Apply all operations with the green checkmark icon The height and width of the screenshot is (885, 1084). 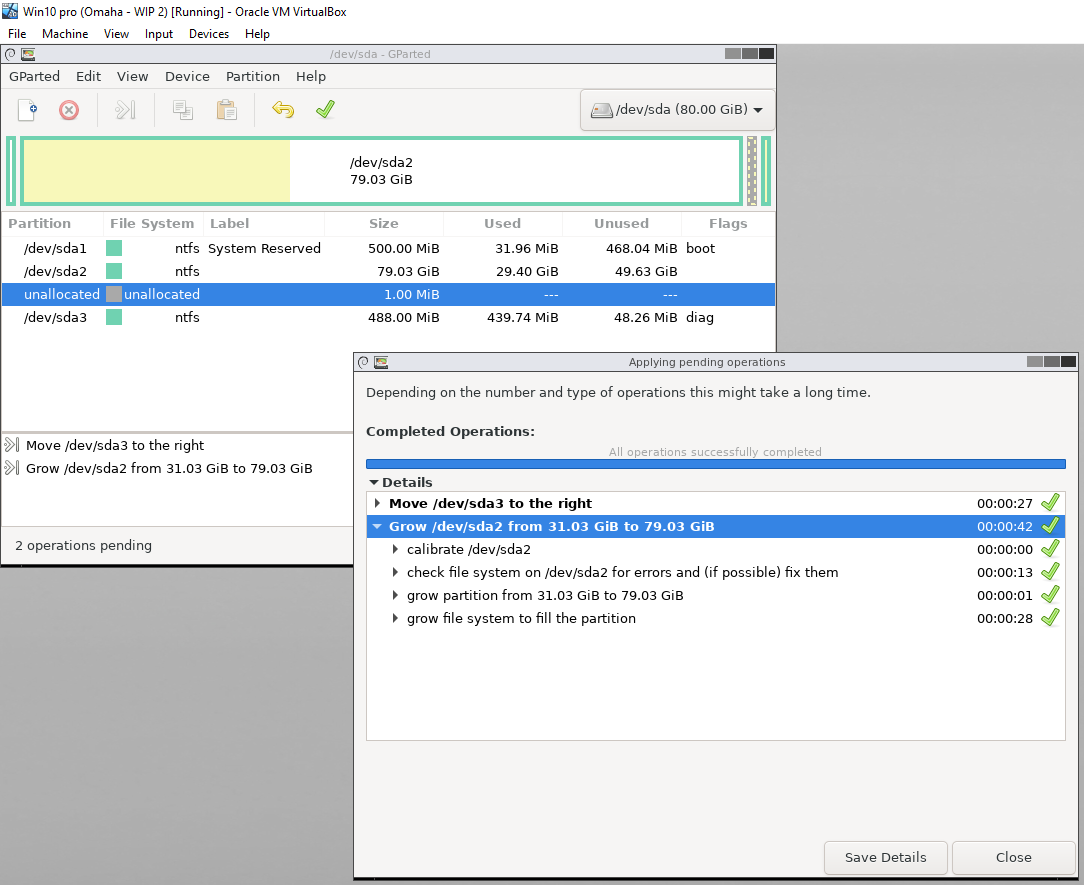pyautogui.click(x=325, y=110)
